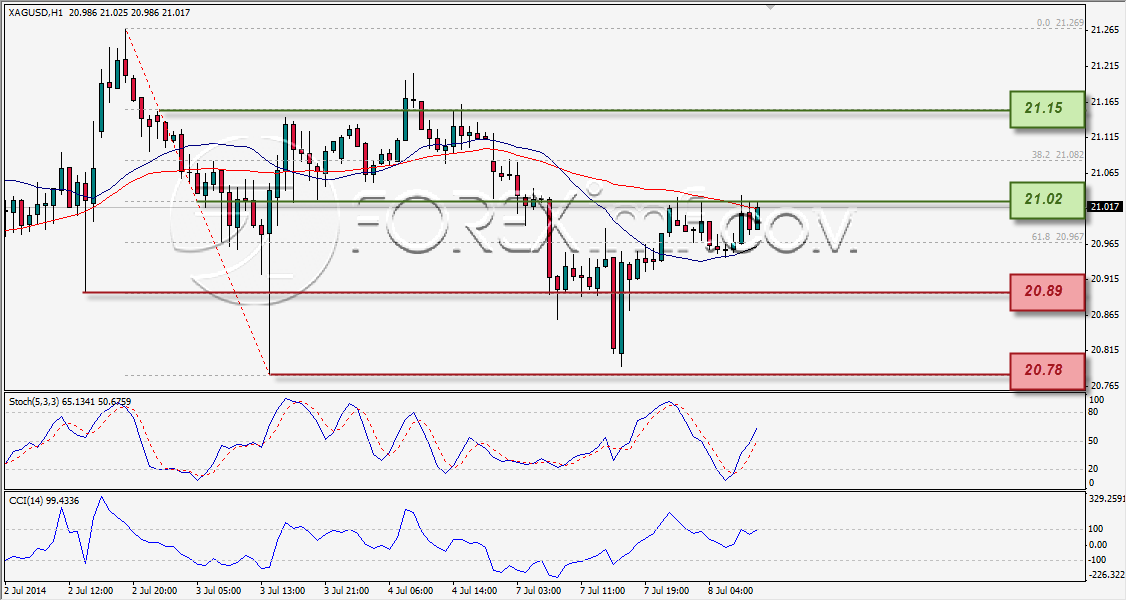The height and width of the screenshot is (601, 1127).
Task: Click the 4 Jul 06:00 time label
Action: point(410,591)
